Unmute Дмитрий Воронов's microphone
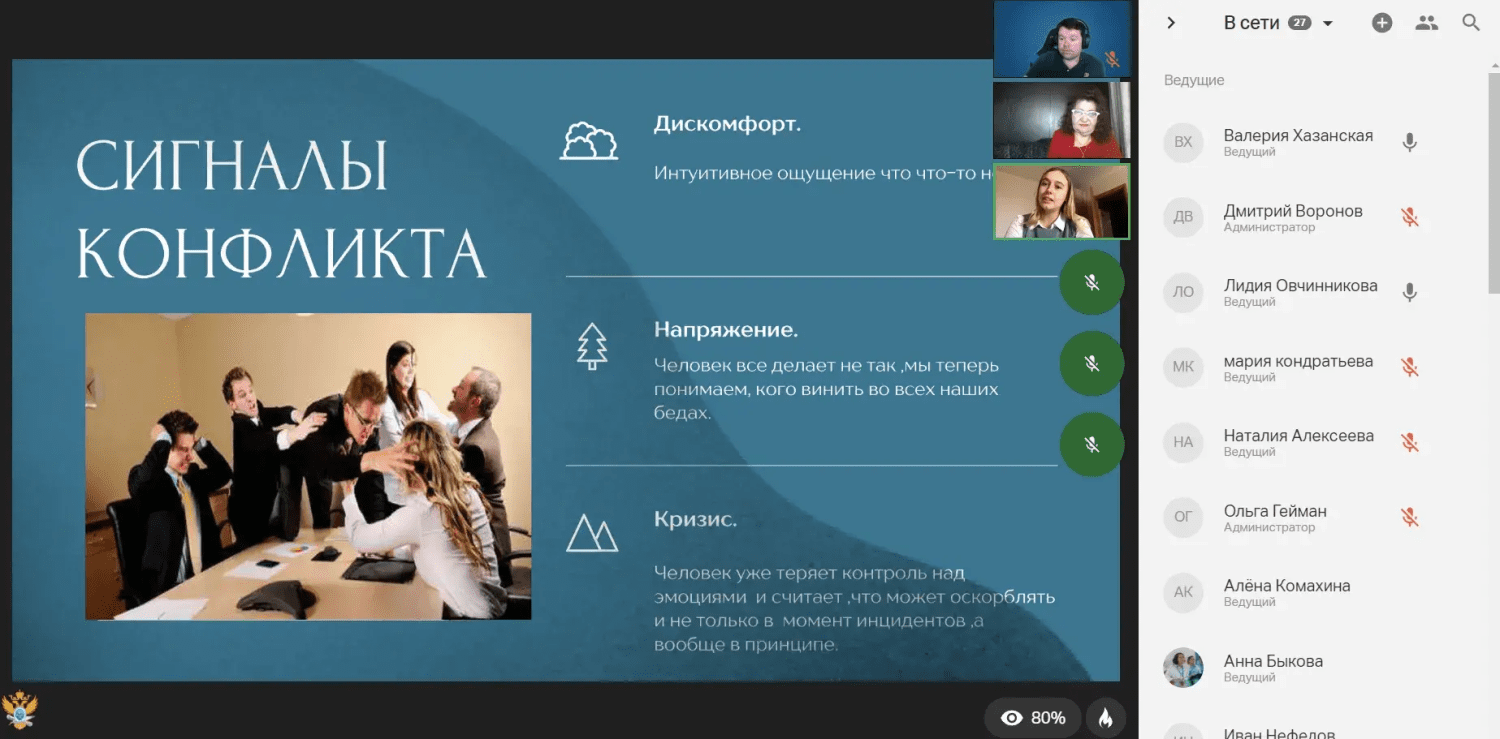The width and height of the screenshot is (1500, 739). (x=1410, y=217)
